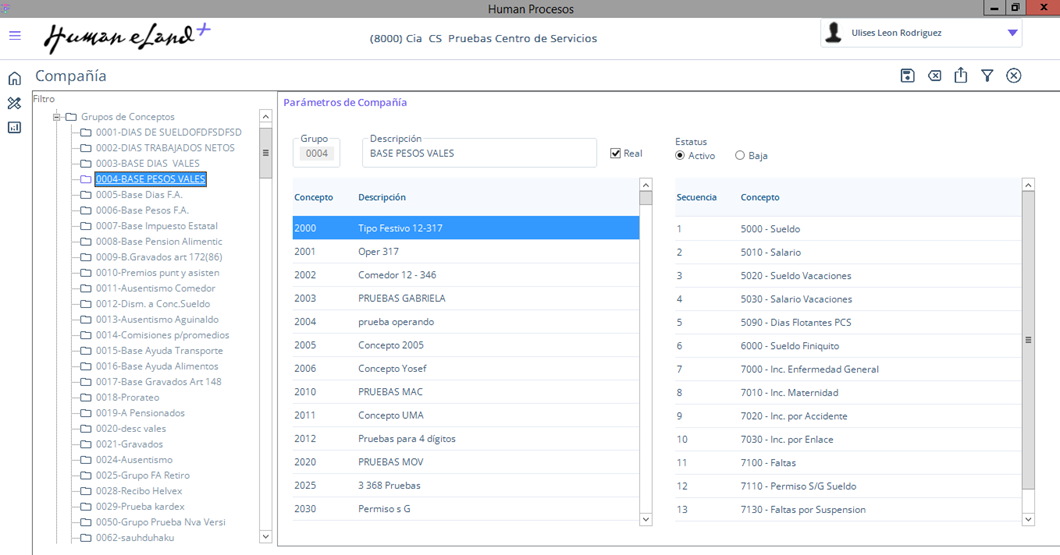The width and height of the screenshot is (1060, 555).
Task: Open the tools sidebar icon
Action: tap(14, 103)
